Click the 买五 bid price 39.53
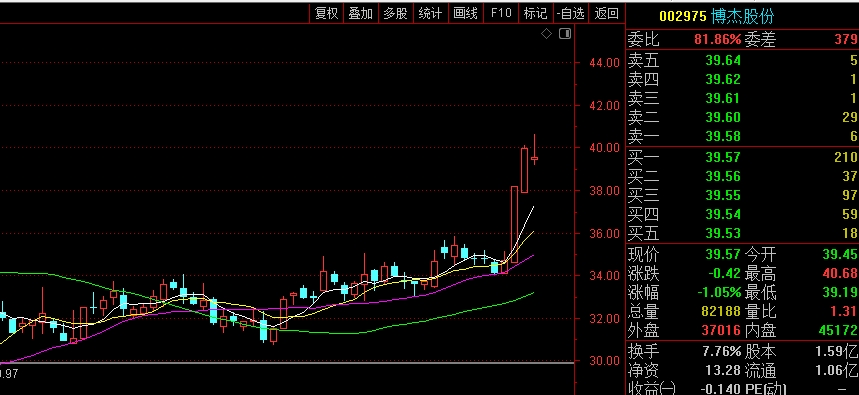The width and height of the screenshot is (859, 395). click(723, 233)
